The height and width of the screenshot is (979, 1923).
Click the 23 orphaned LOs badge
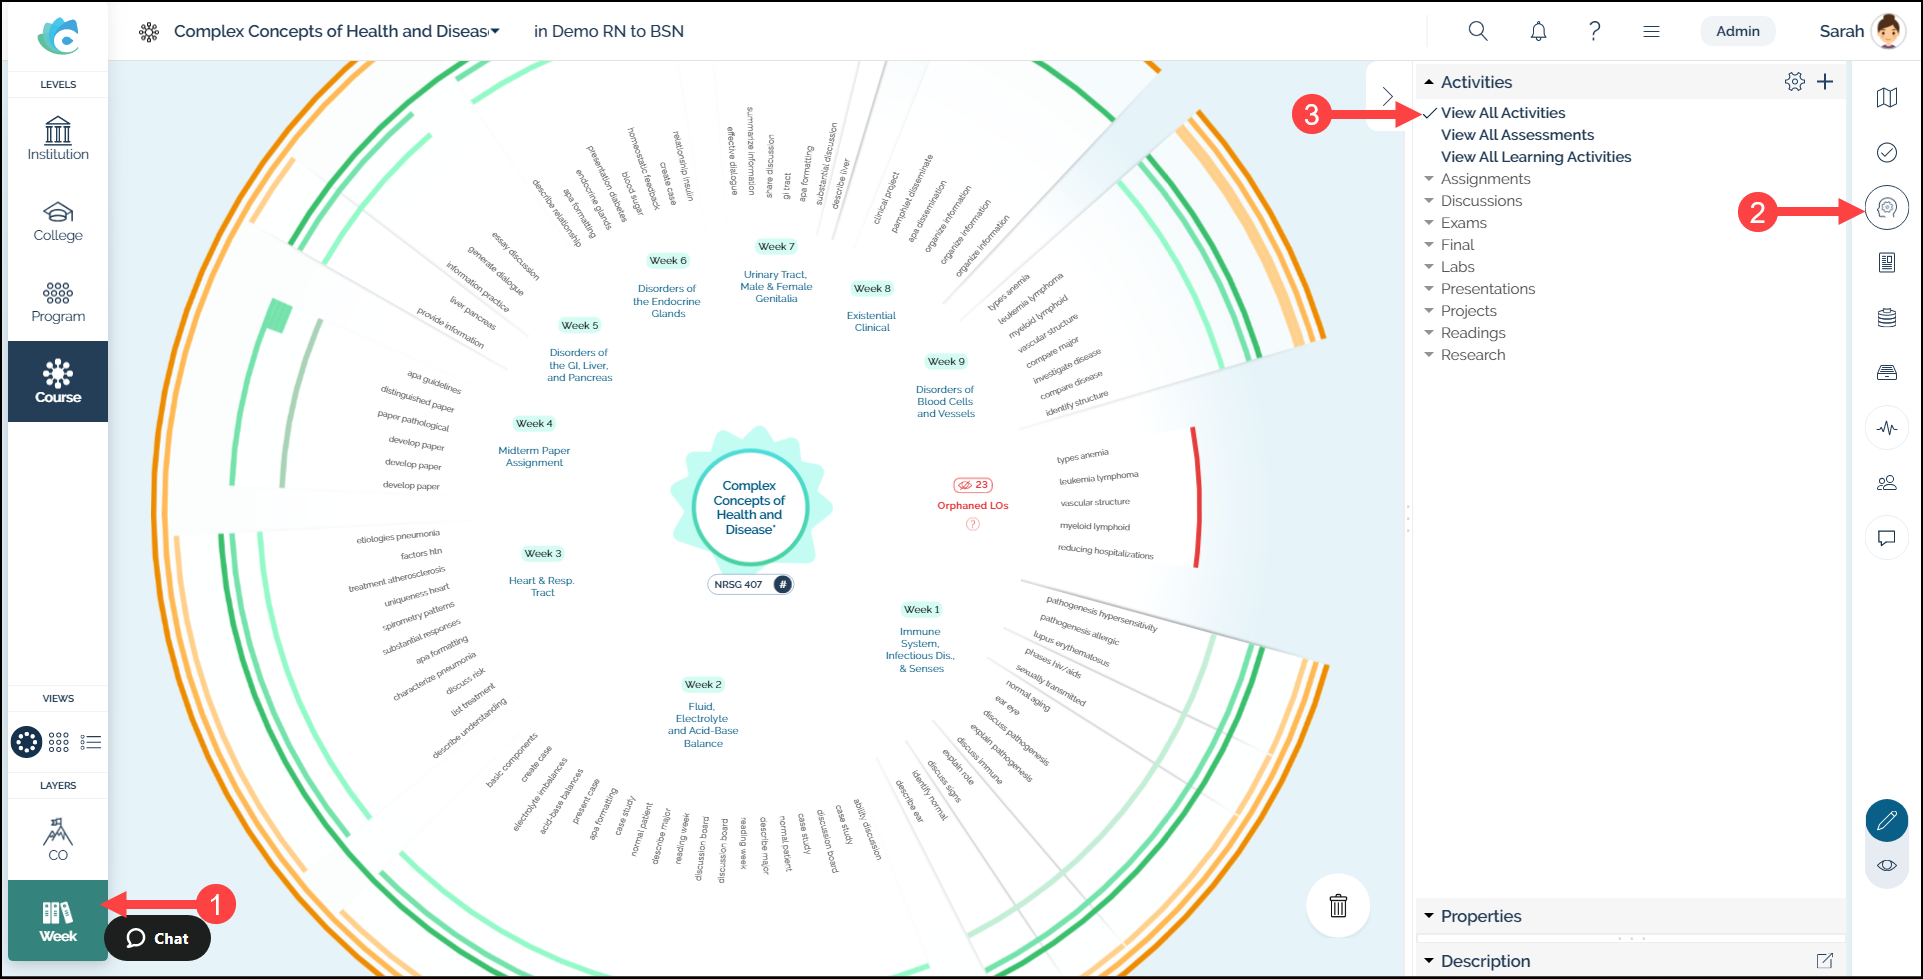[973, 485]
